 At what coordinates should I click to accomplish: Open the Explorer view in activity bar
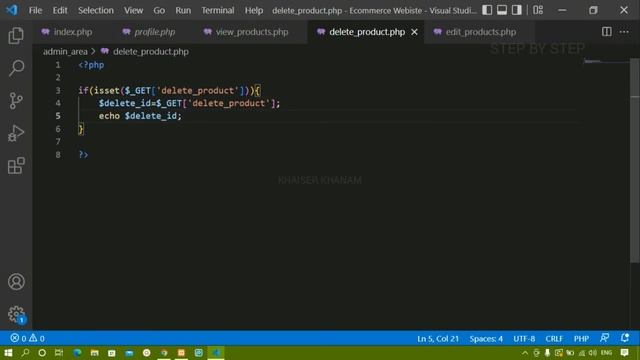pos(16,36)
